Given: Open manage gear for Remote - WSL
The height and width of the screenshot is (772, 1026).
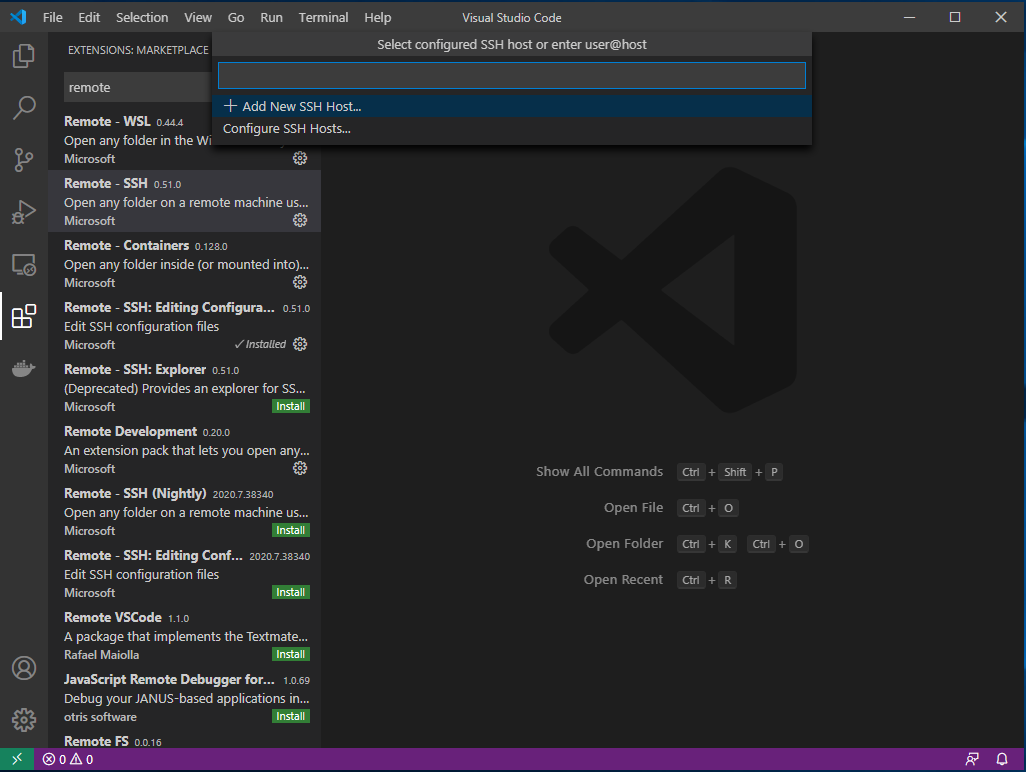Looking at the screenshot, I should click(300, 158).
